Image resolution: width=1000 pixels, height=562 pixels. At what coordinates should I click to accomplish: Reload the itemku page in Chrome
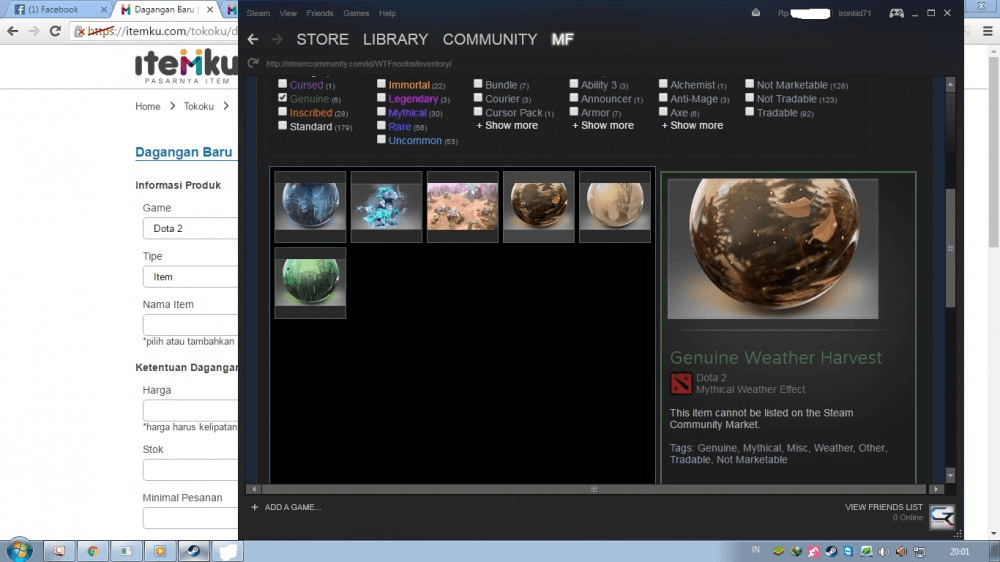point(55,31)
